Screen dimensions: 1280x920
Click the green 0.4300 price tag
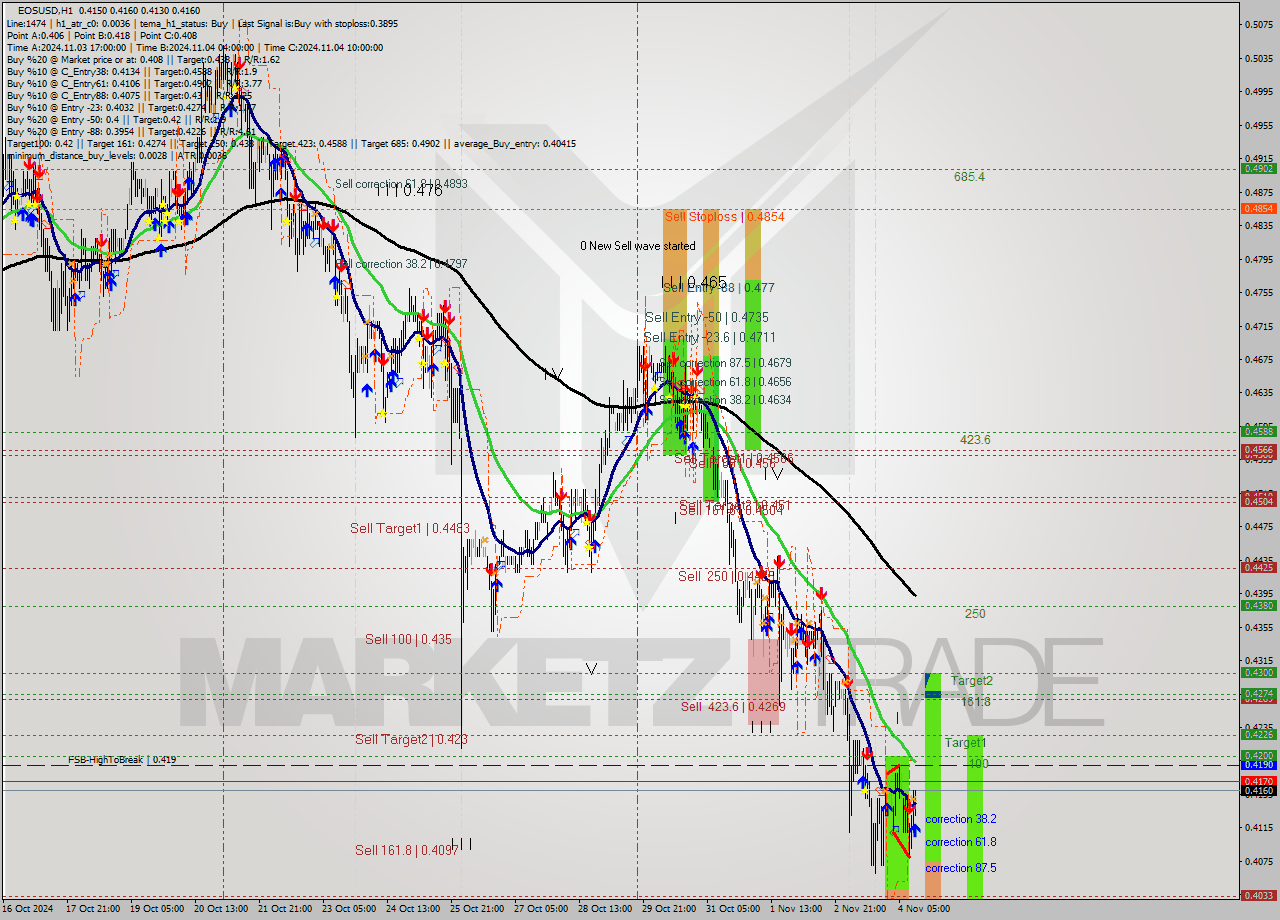pos(1257,673)
